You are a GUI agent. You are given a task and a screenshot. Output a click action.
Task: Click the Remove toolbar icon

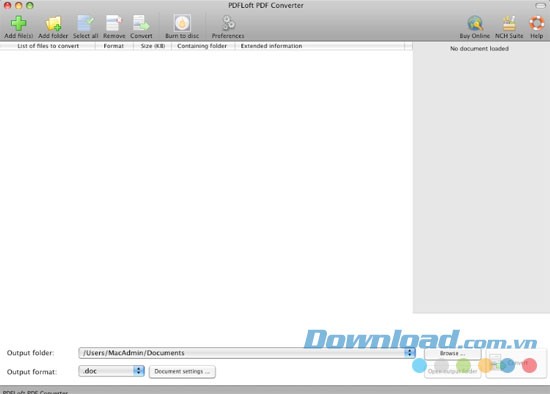pyautogui.click(x=114, y=23)
